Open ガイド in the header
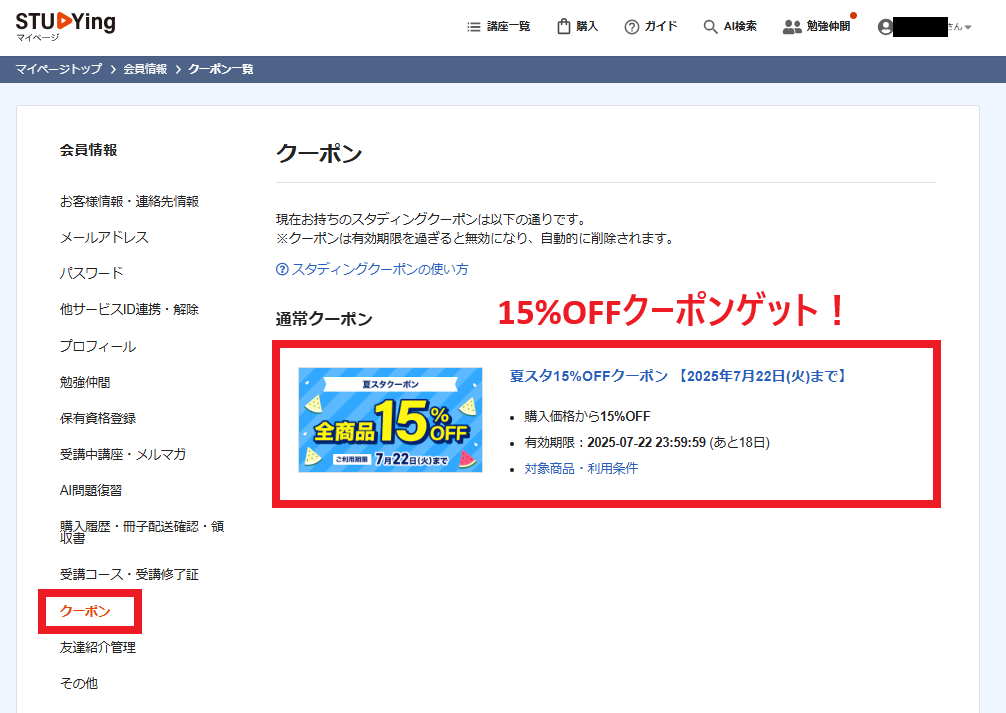 [661, 26]
